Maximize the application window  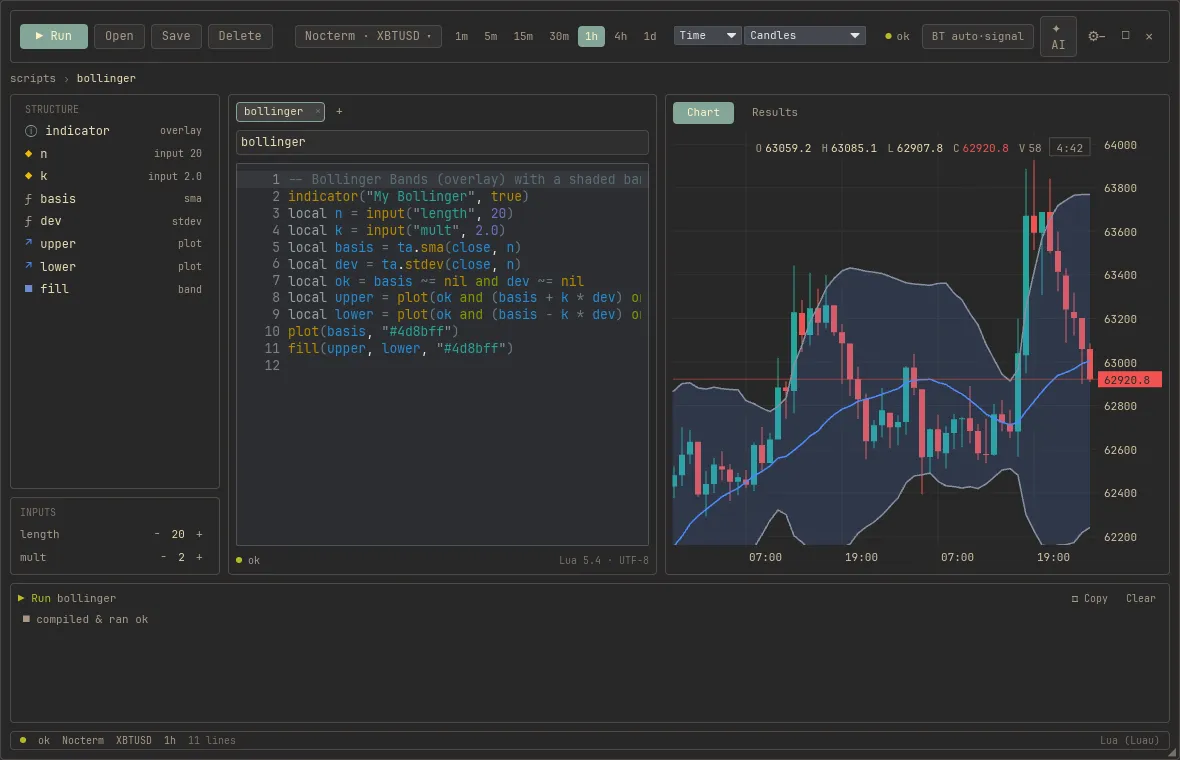[1126, 35]
